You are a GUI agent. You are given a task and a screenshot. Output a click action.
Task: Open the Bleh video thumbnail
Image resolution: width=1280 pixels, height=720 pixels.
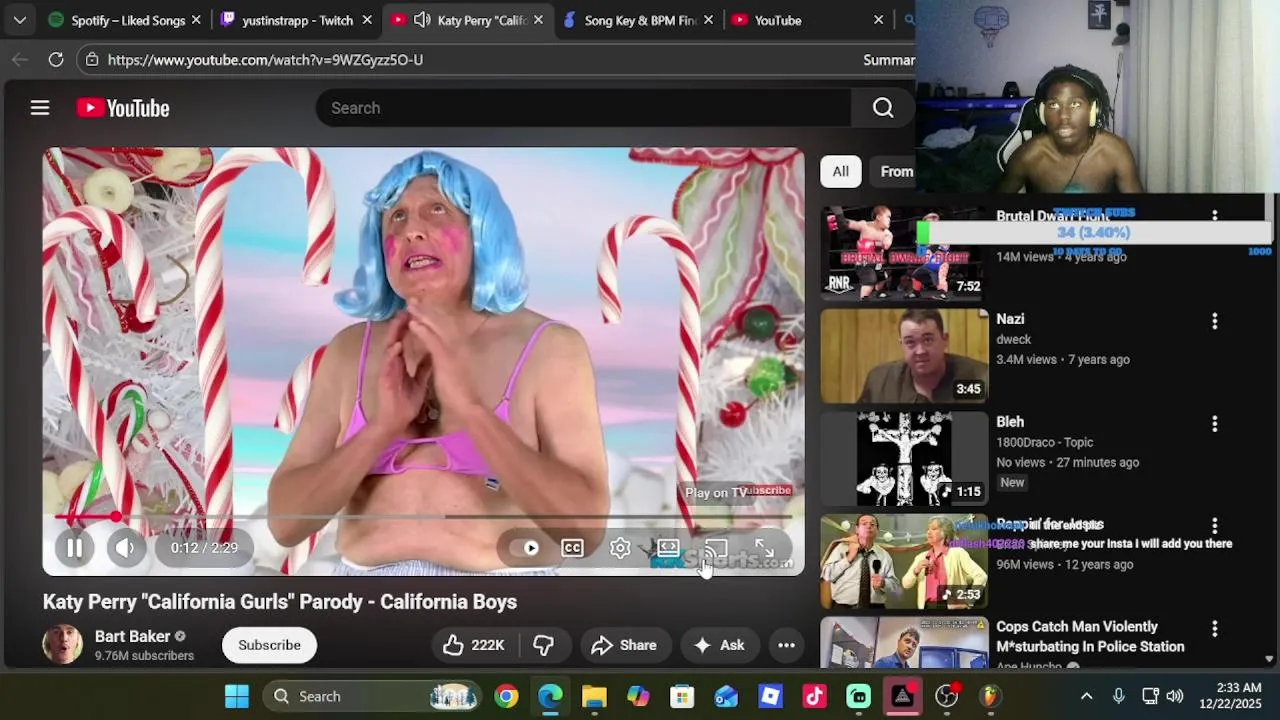[904, 458]
